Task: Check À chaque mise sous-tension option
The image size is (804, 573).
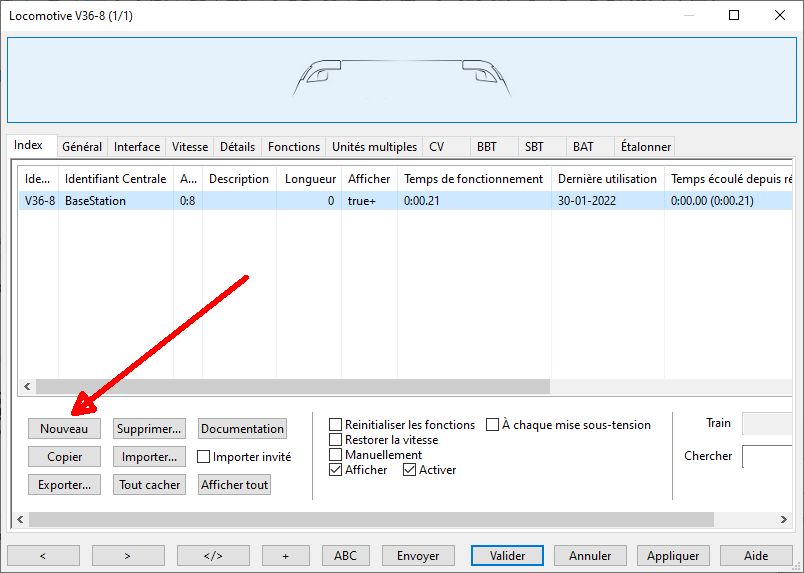Action: pos(492,425)
